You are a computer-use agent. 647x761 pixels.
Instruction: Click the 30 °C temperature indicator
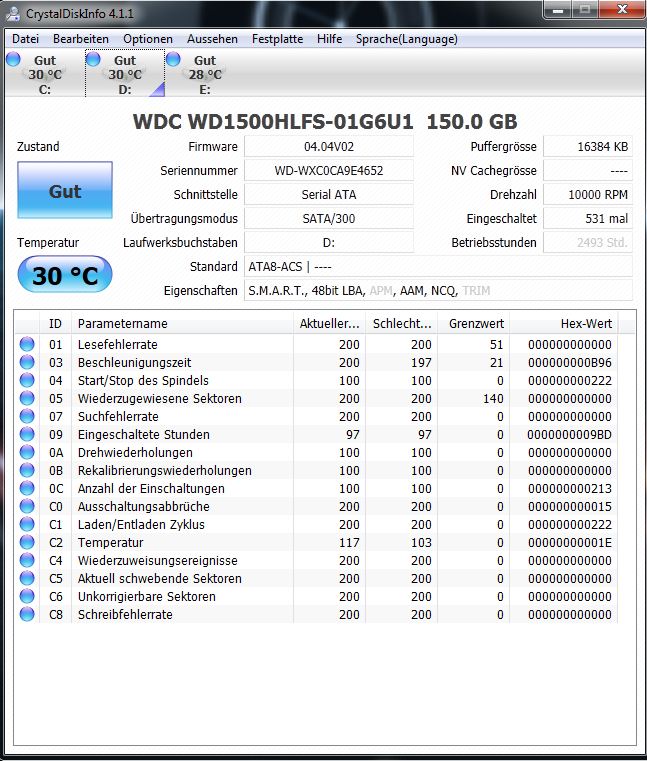65,275
